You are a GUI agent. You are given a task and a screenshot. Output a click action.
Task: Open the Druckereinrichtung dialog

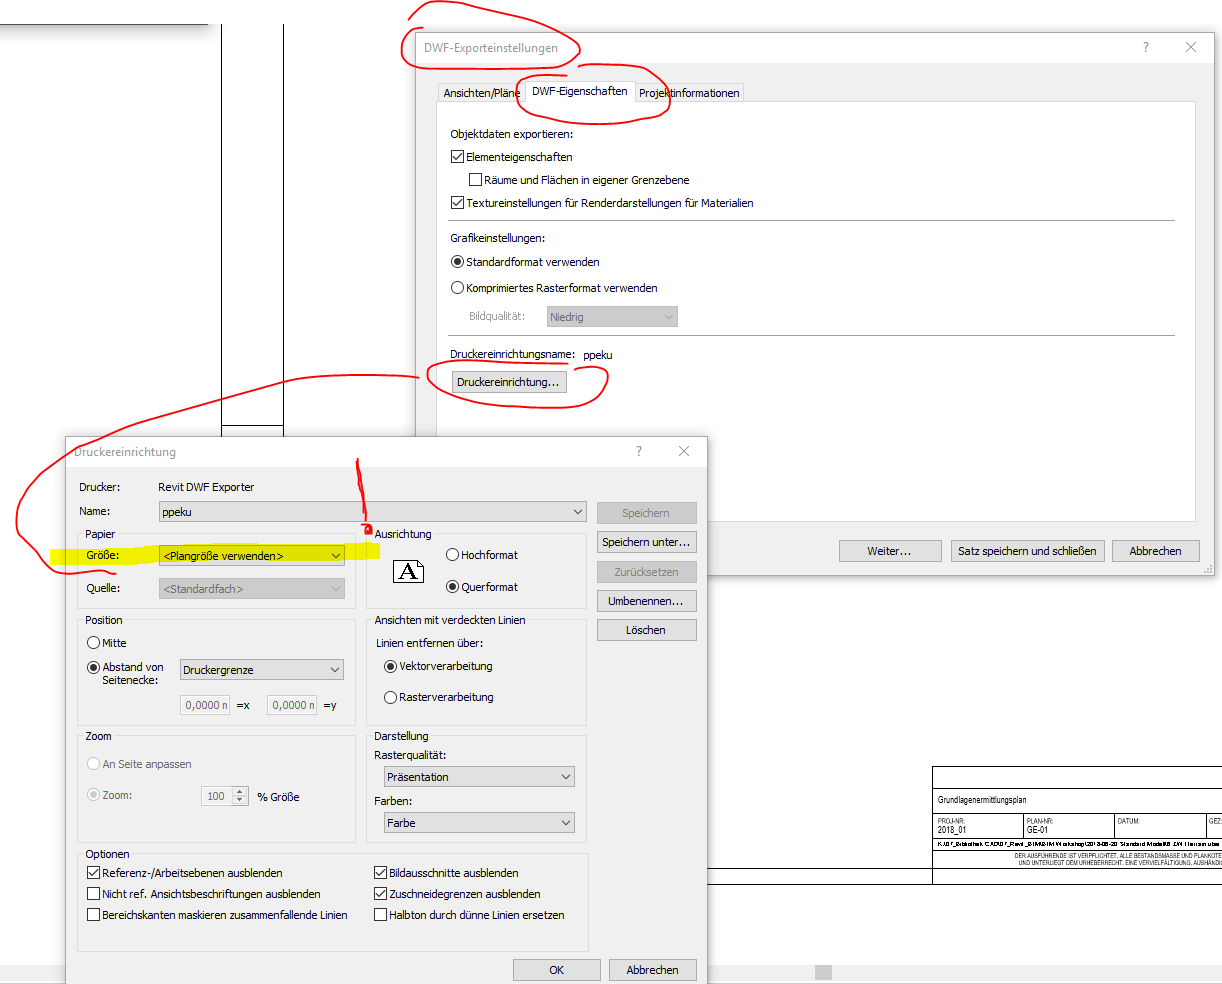pyautogui.click(x=511, y=381)
